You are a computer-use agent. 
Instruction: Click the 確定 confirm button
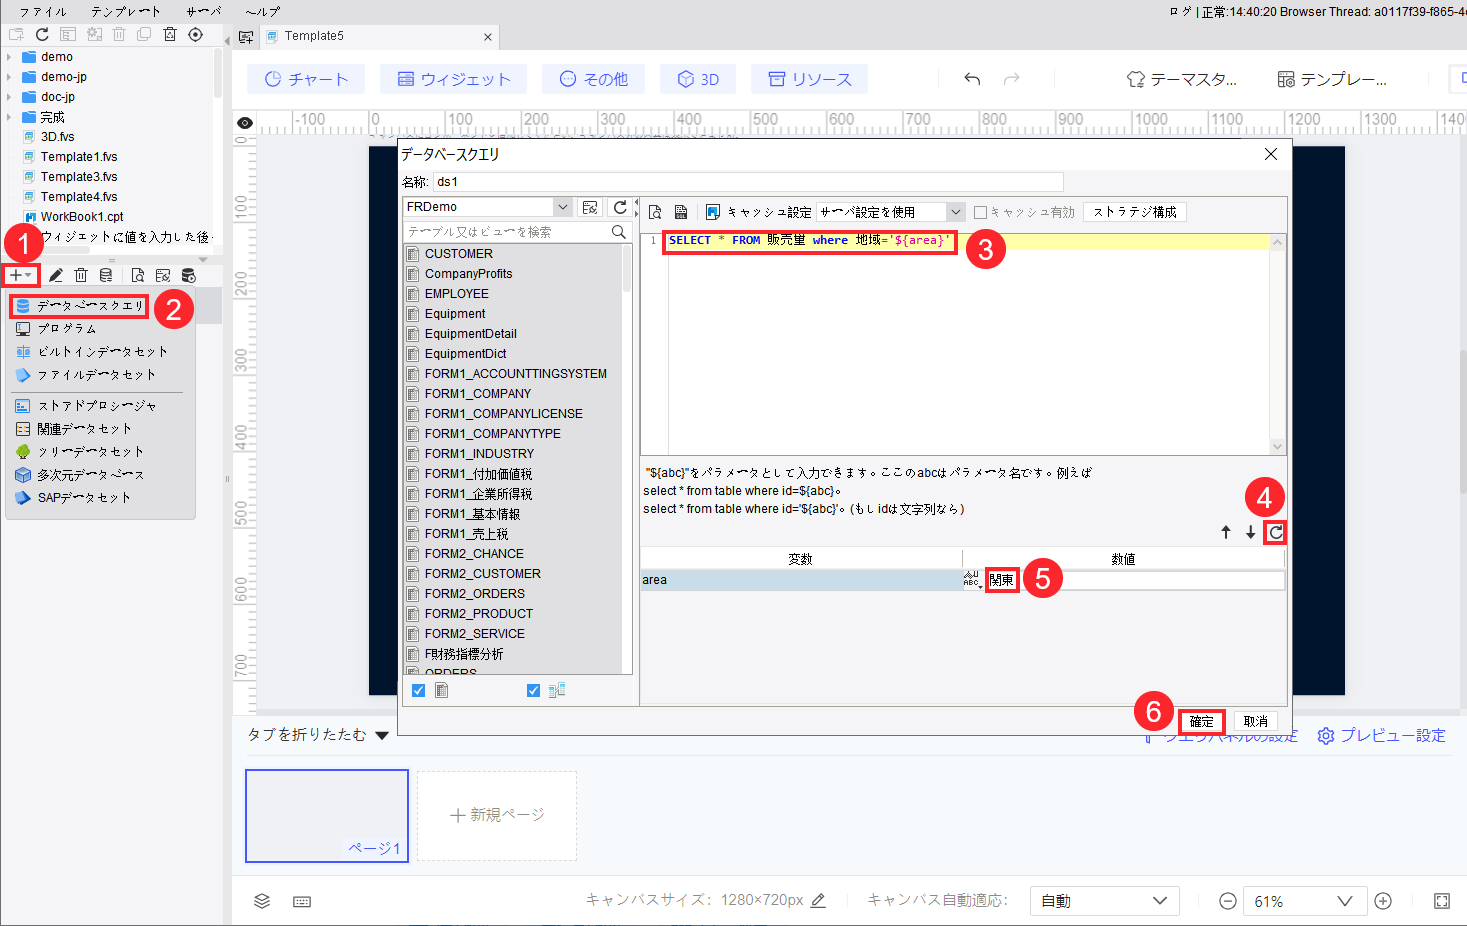click(x=1201, y=721)
